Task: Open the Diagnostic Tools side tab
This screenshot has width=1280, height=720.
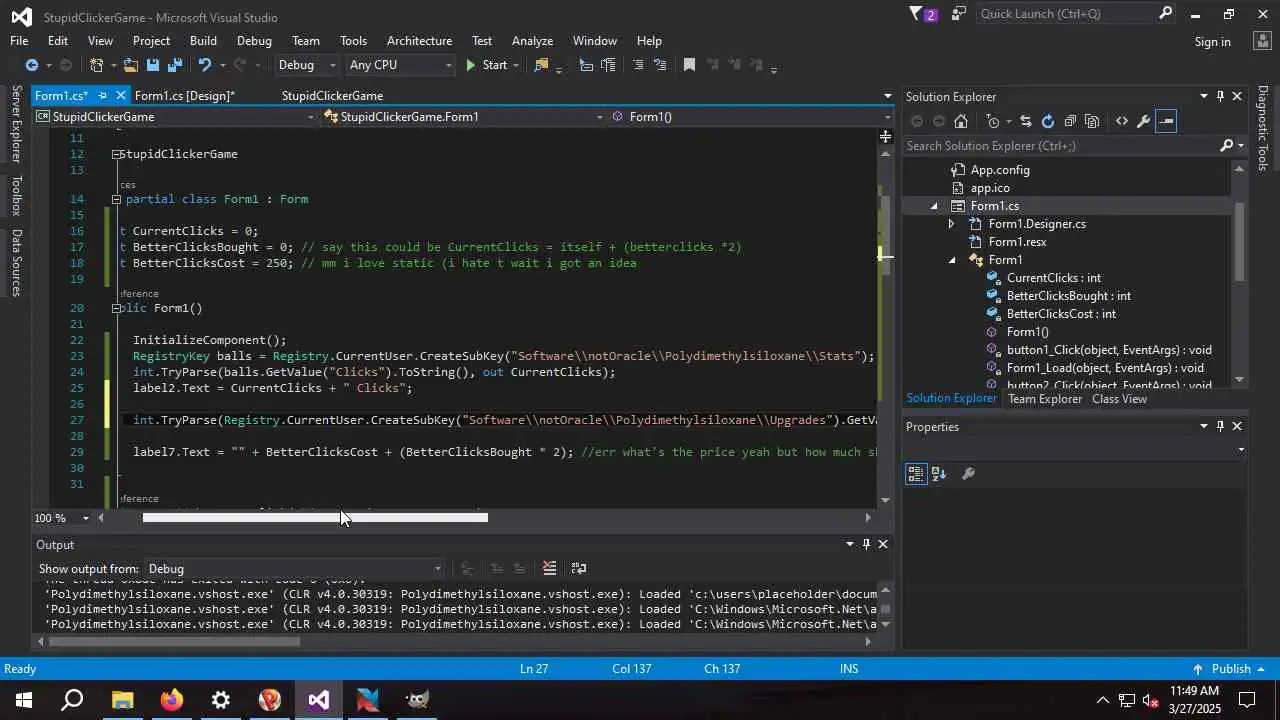Action: (1263, 128)
